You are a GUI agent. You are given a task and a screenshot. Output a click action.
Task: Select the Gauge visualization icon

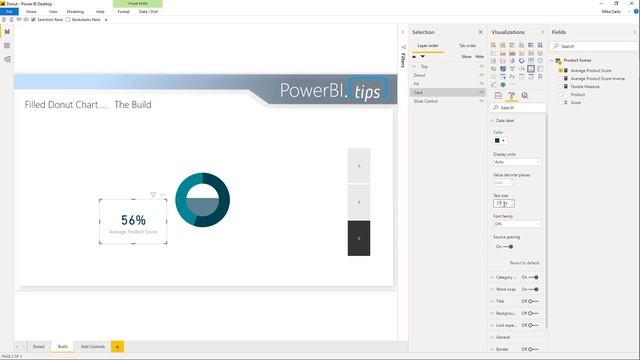pos(522,69)
